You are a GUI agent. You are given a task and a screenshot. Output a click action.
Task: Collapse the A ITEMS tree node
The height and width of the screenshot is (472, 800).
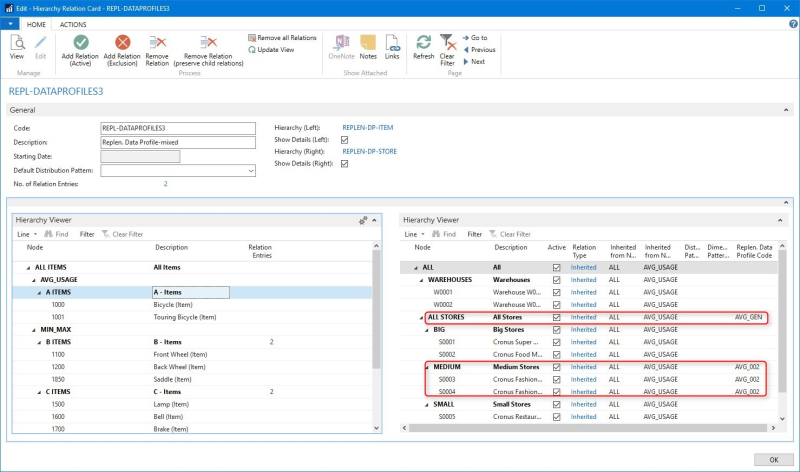tap(37, 292)
